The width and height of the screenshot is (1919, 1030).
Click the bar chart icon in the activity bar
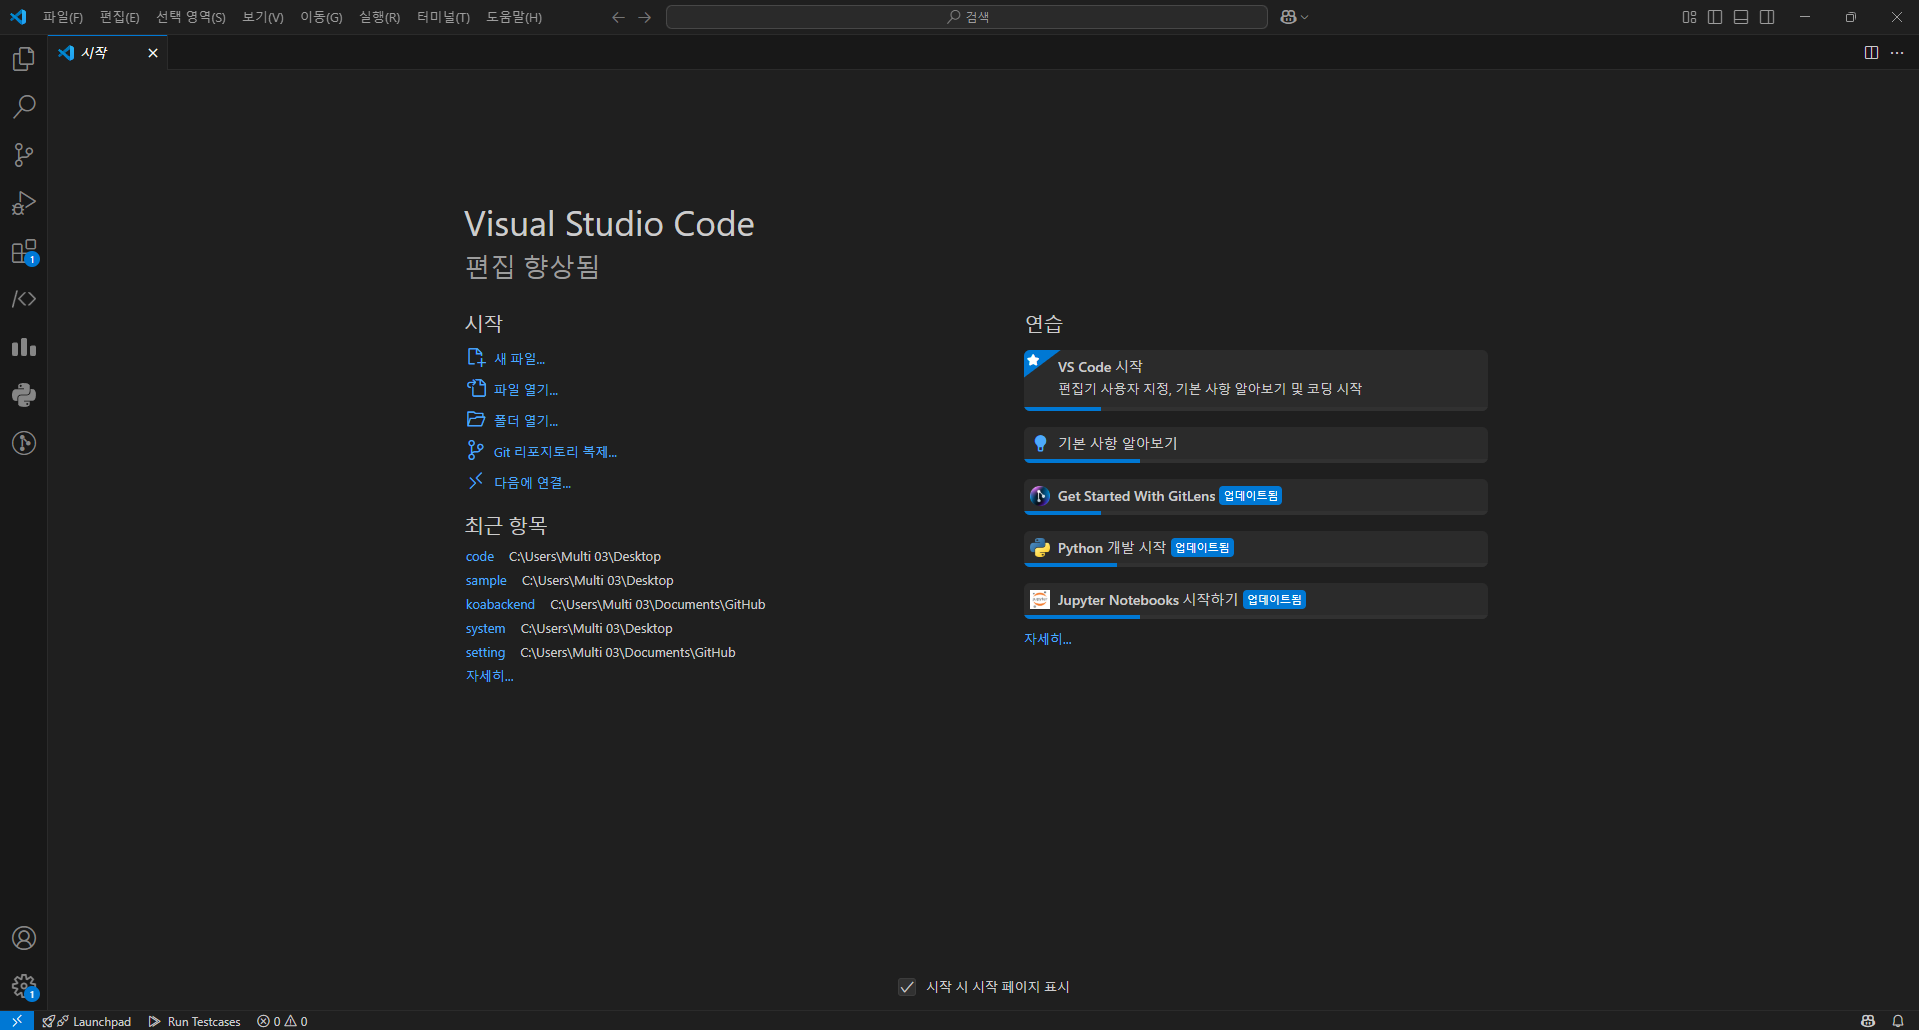24,347
